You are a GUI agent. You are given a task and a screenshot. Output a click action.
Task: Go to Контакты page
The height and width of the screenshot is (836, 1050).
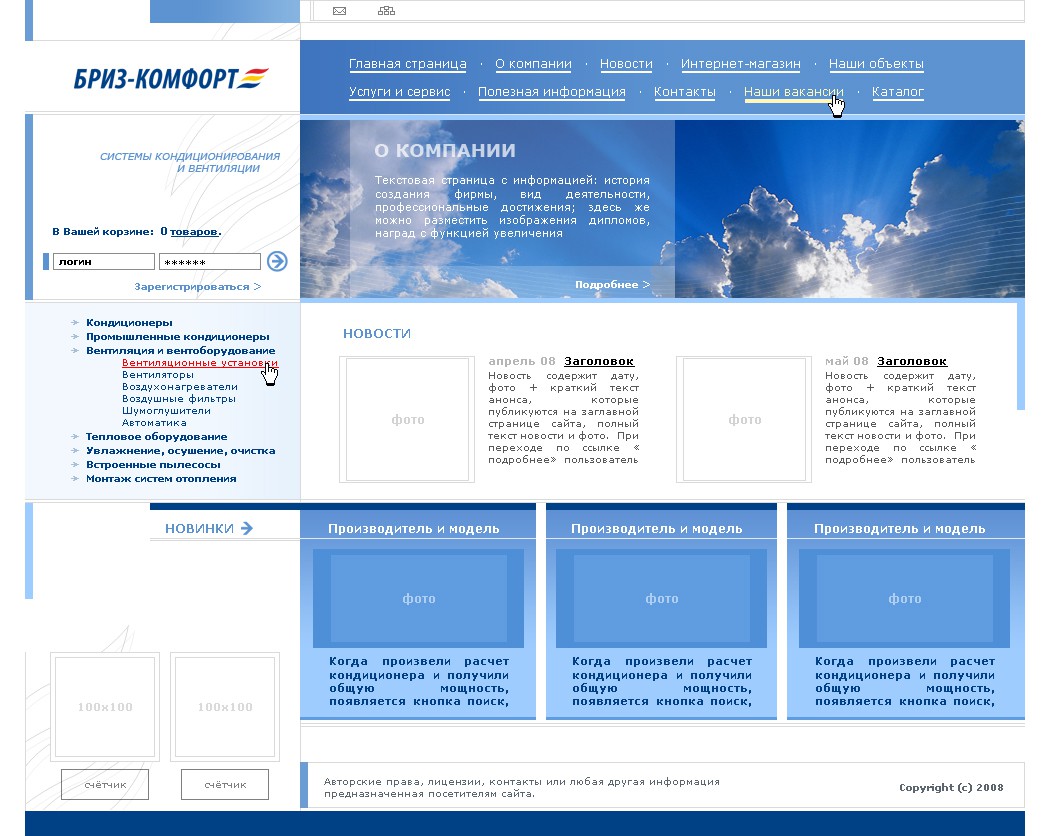(685, 92)
